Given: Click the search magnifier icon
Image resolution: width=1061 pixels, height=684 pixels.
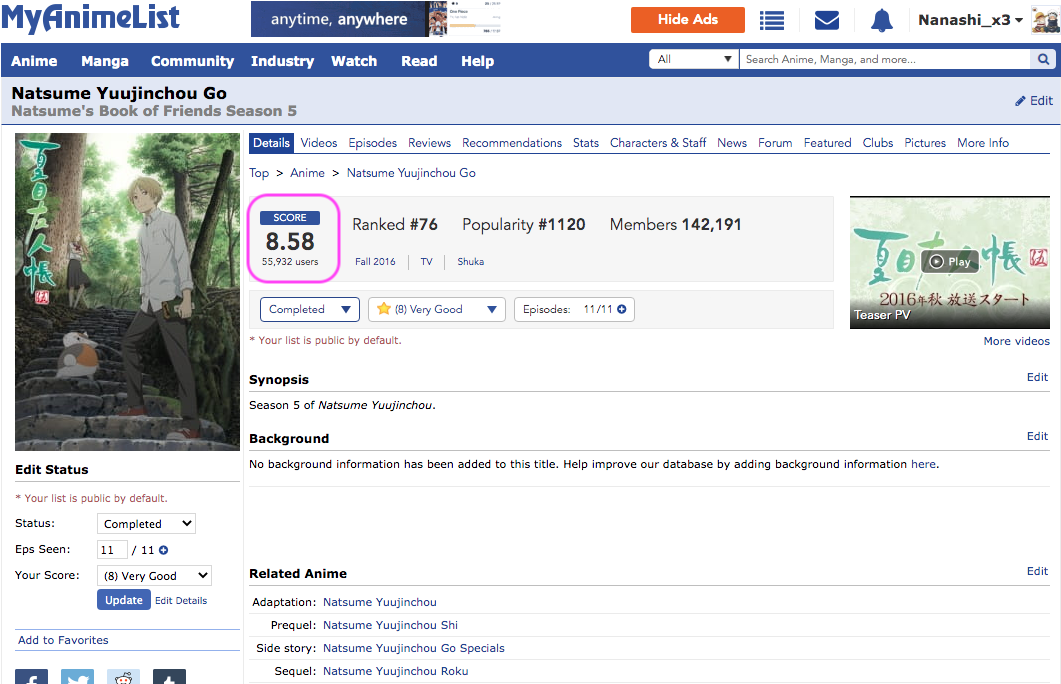Looking at the screenshot, I should (1043, 60).
